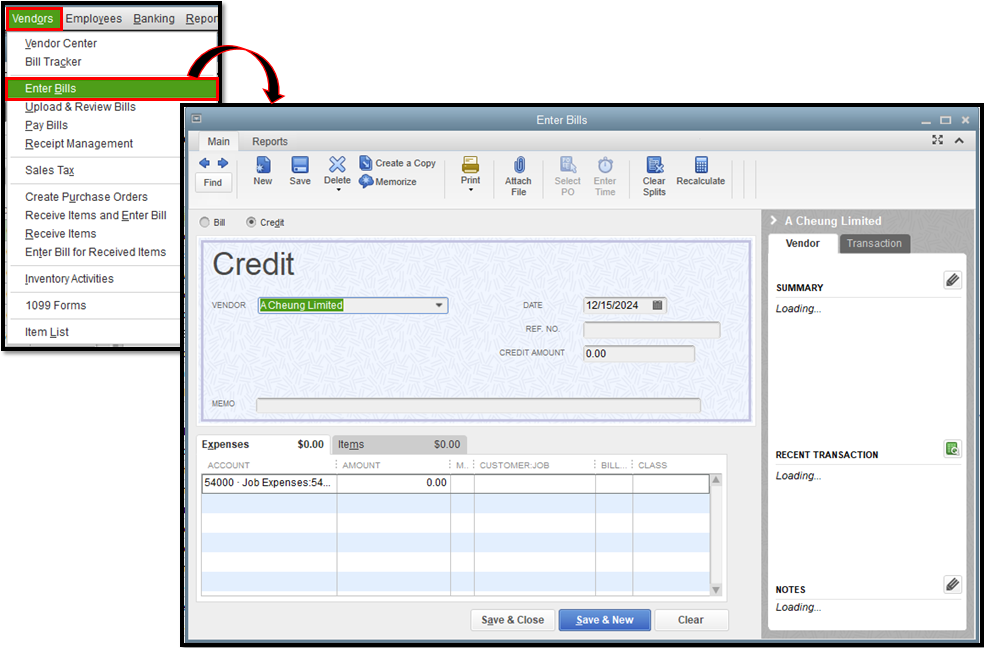Click into the Ref. No. field

pos(651,330)
